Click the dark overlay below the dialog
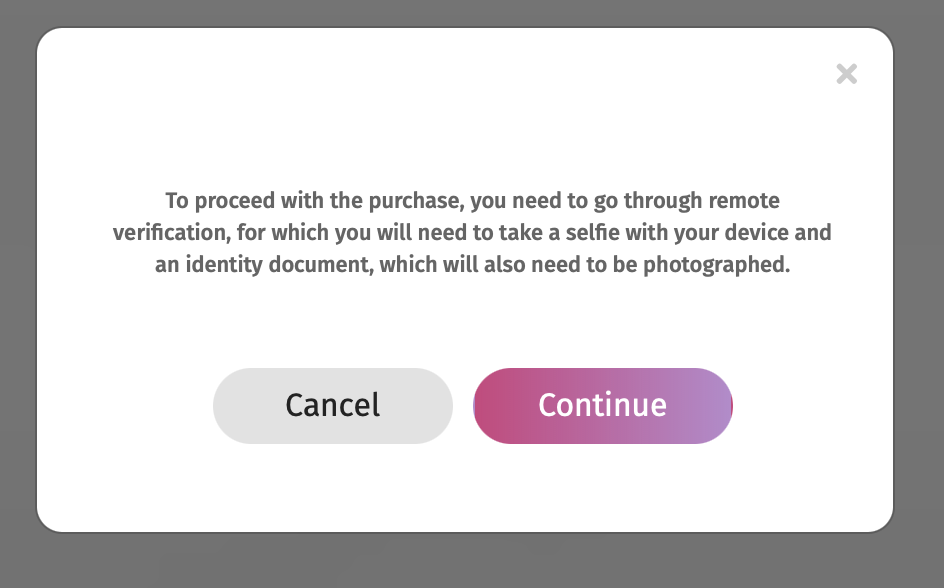 [470, 562]
